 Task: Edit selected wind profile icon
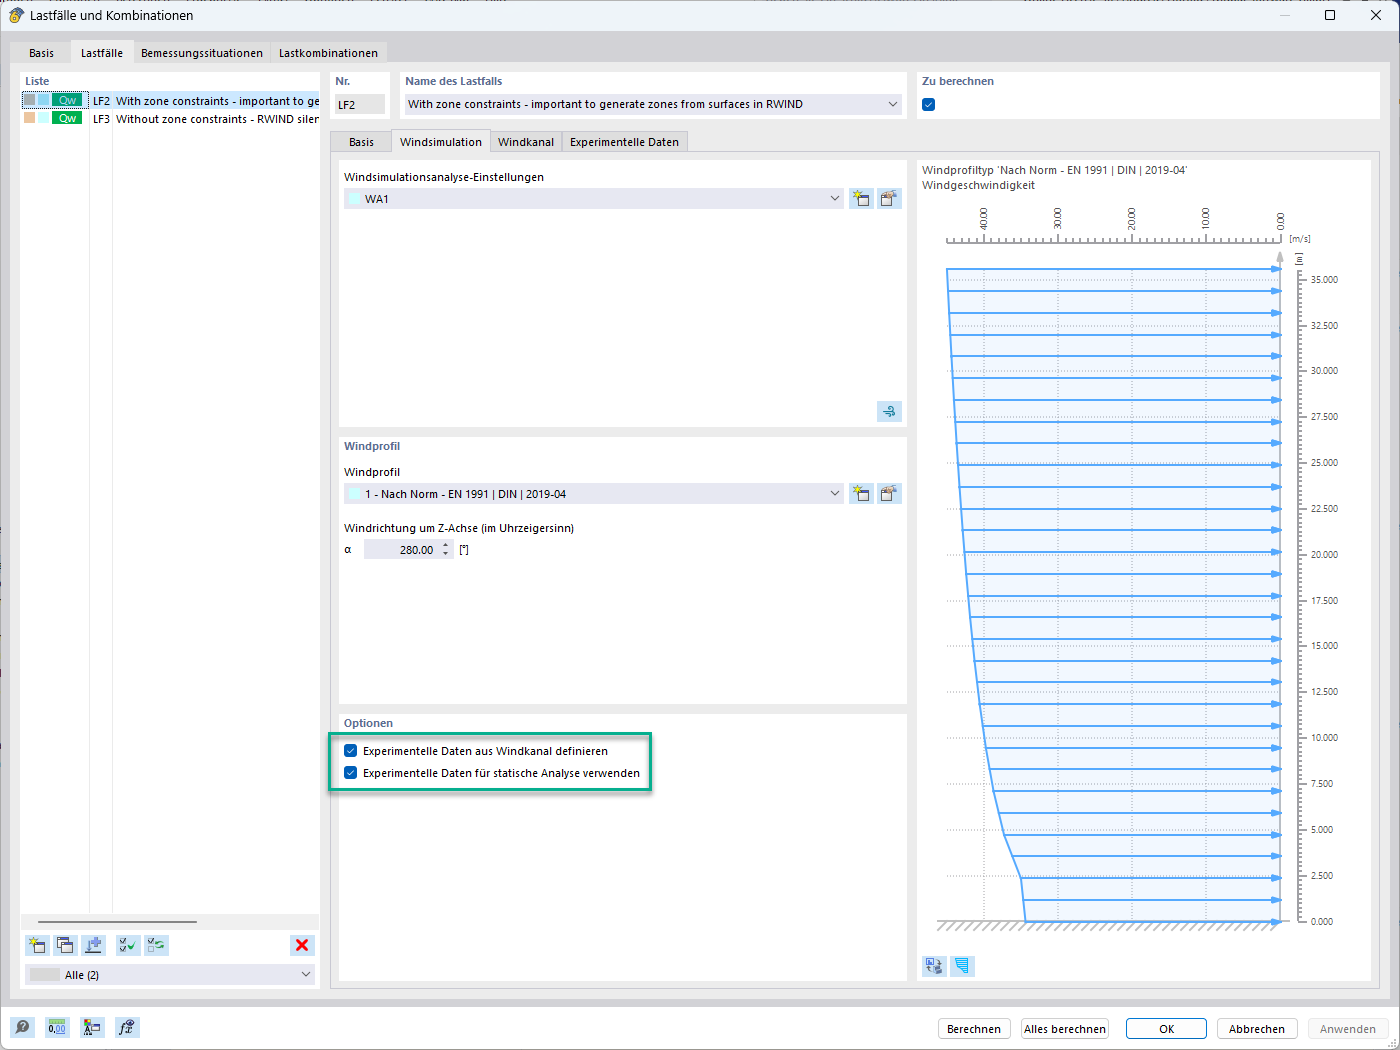point(889,493)
